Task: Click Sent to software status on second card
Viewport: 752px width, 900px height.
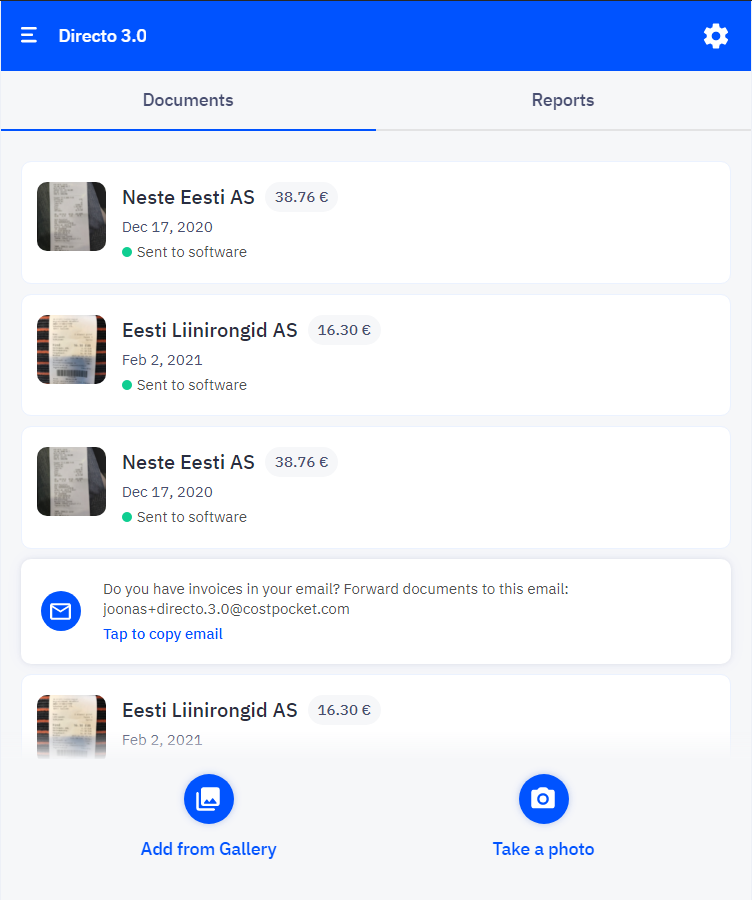Action: 184,385
